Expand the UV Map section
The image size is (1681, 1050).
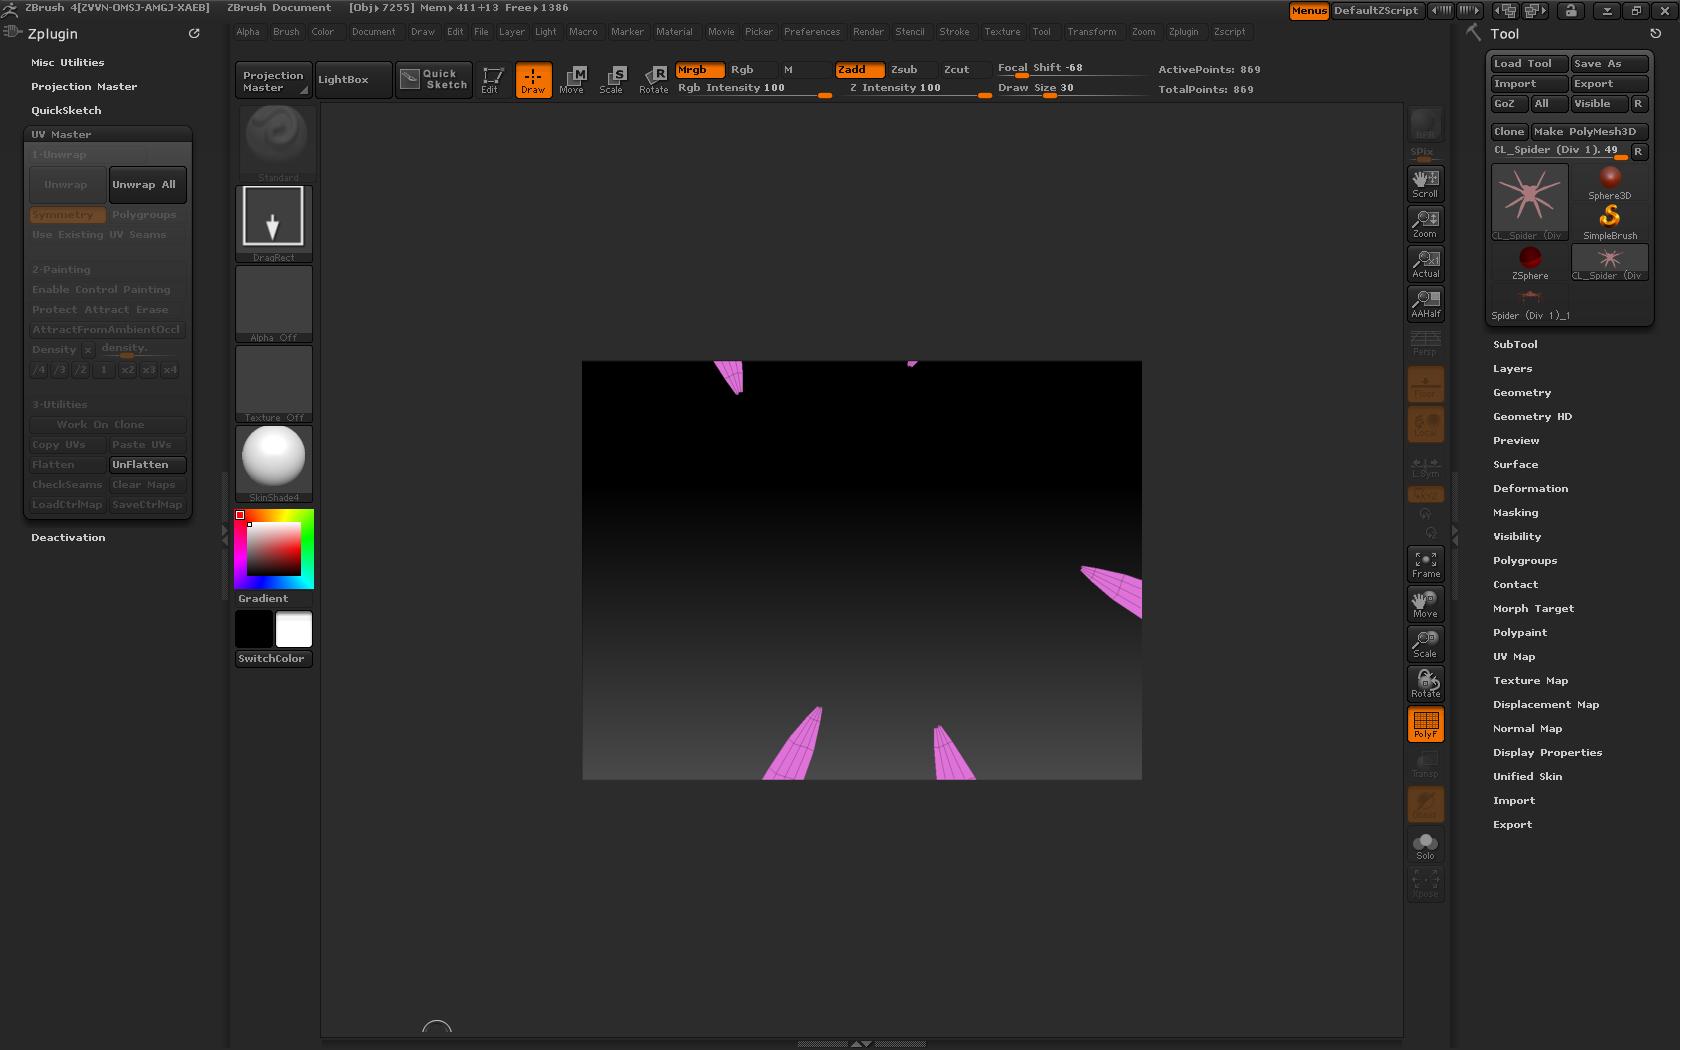(1514, 656)
